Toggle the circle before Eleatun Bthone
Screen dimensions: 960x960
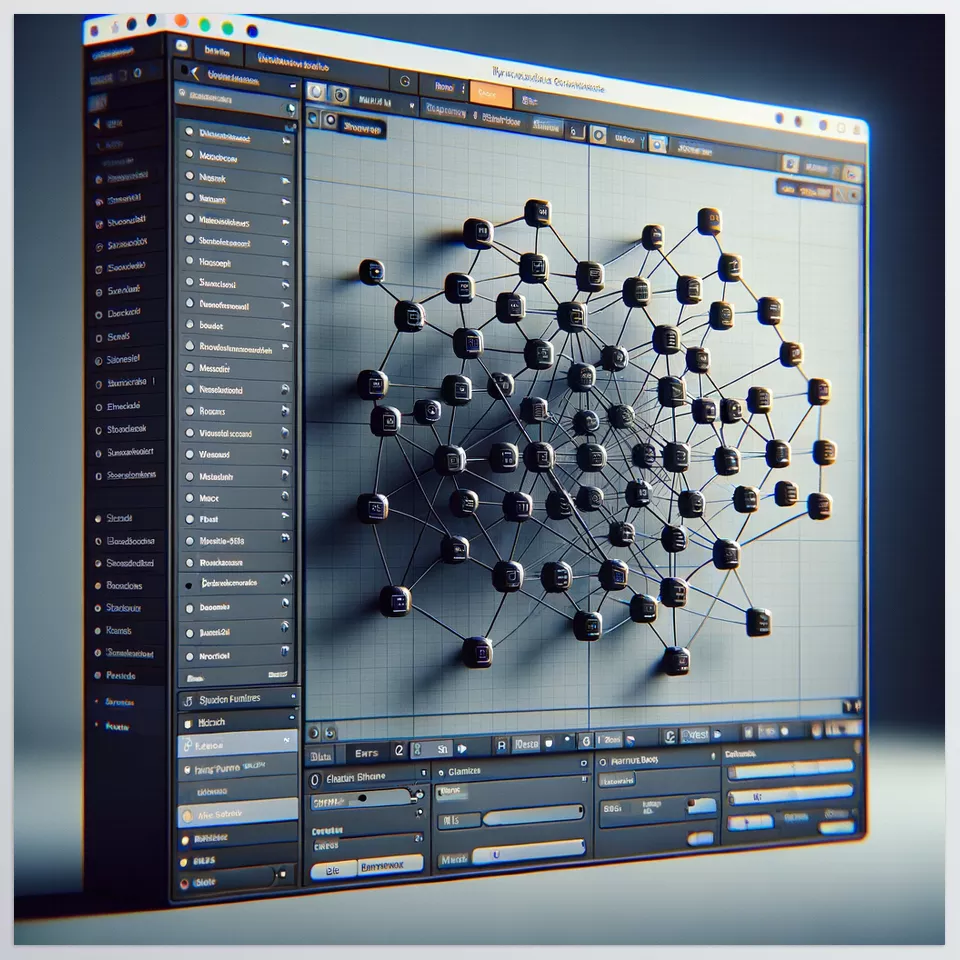315,780
